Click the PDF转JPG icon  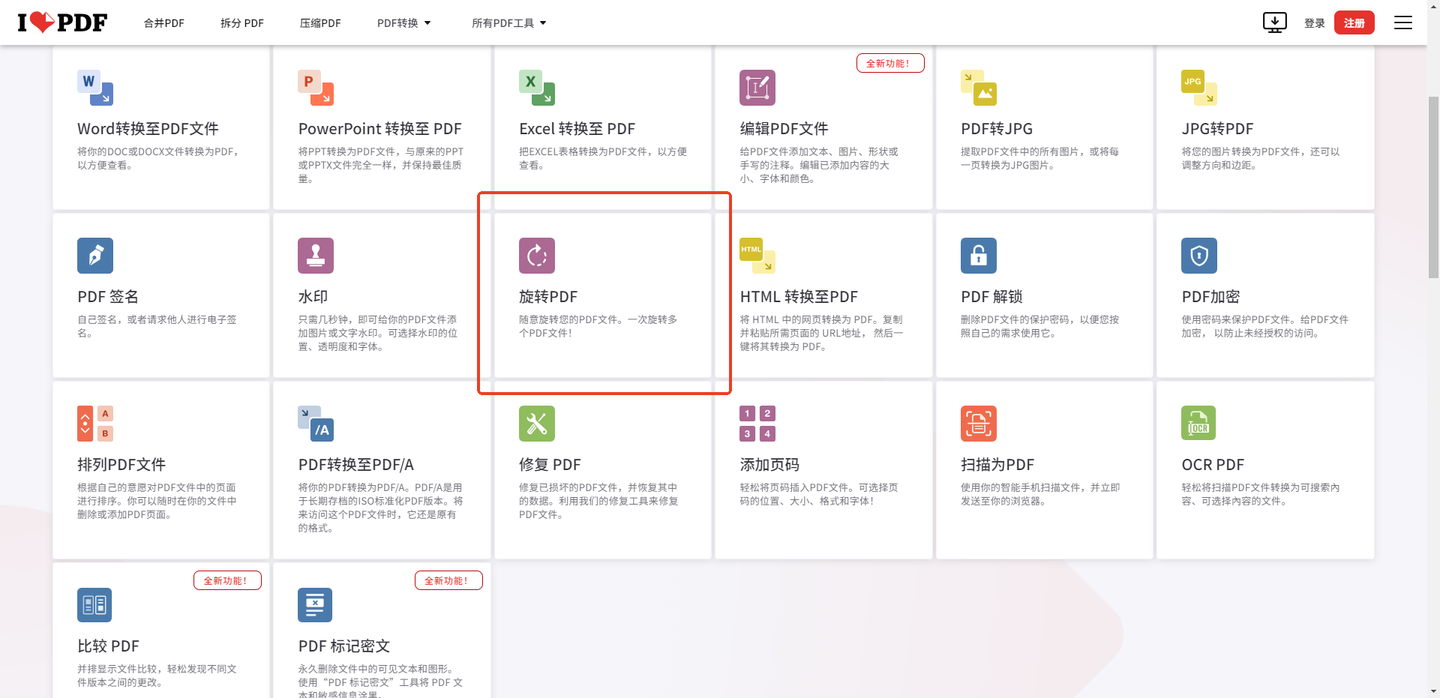point(979,88)
